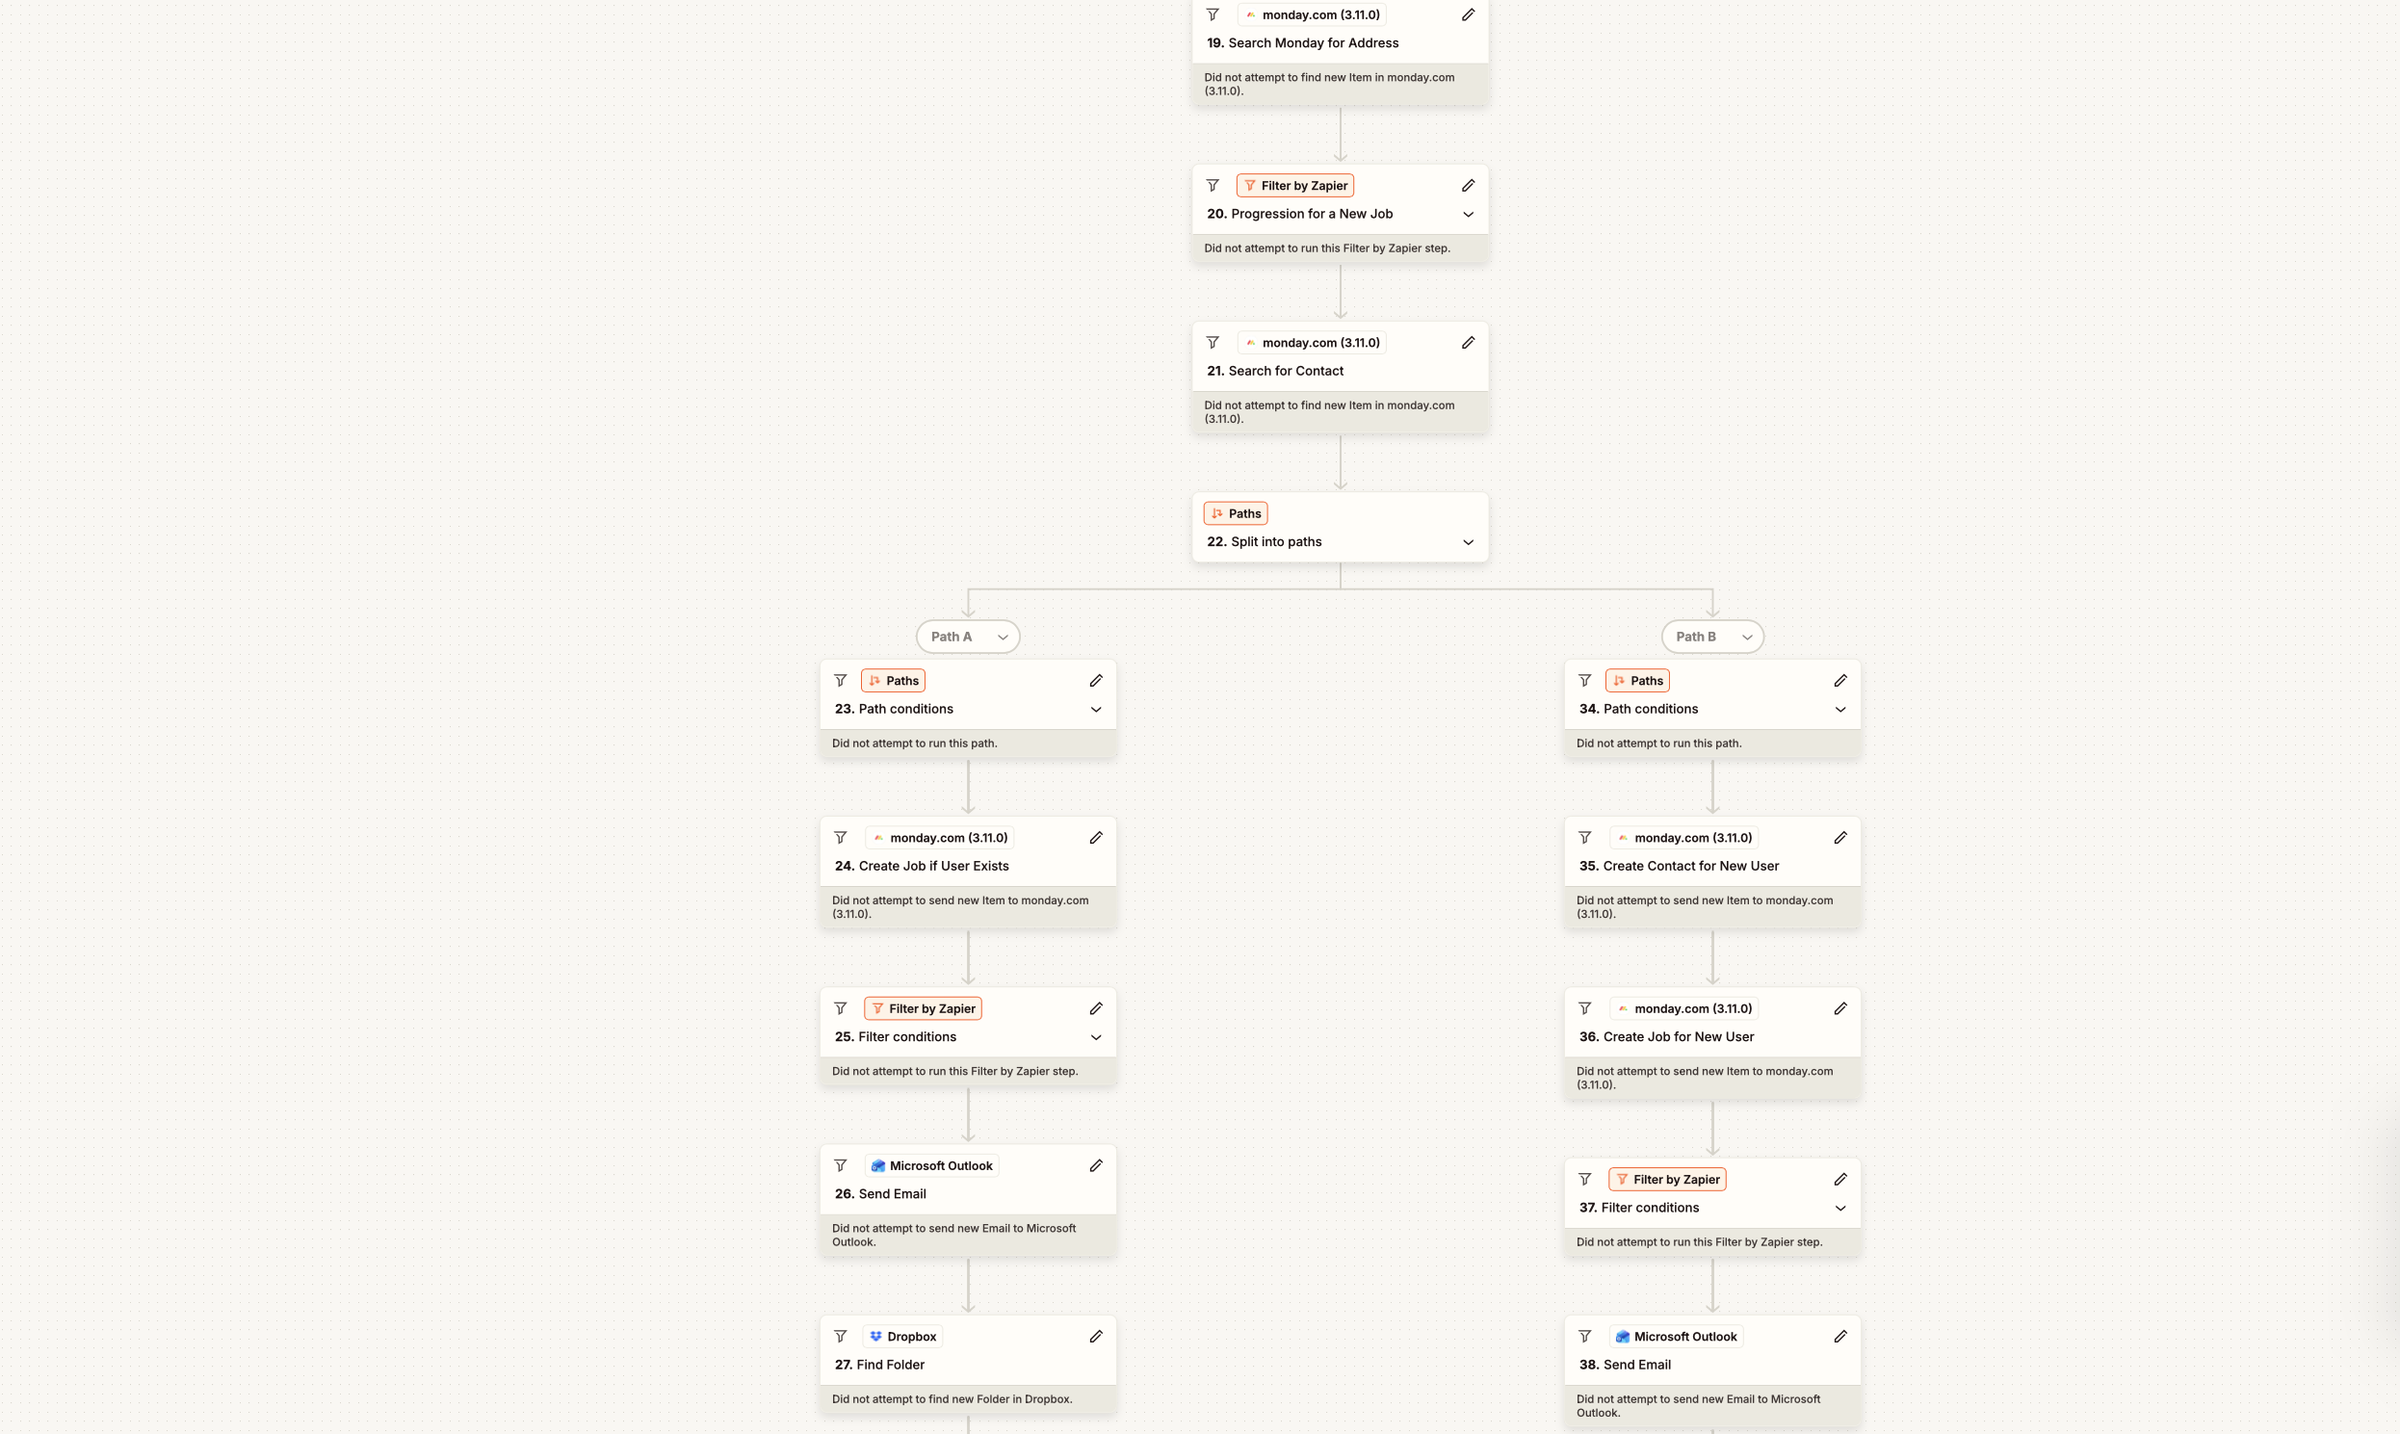Expand step 23 Path conditions chevron
The image size is (2400, 1434).
coord(1095,709)
